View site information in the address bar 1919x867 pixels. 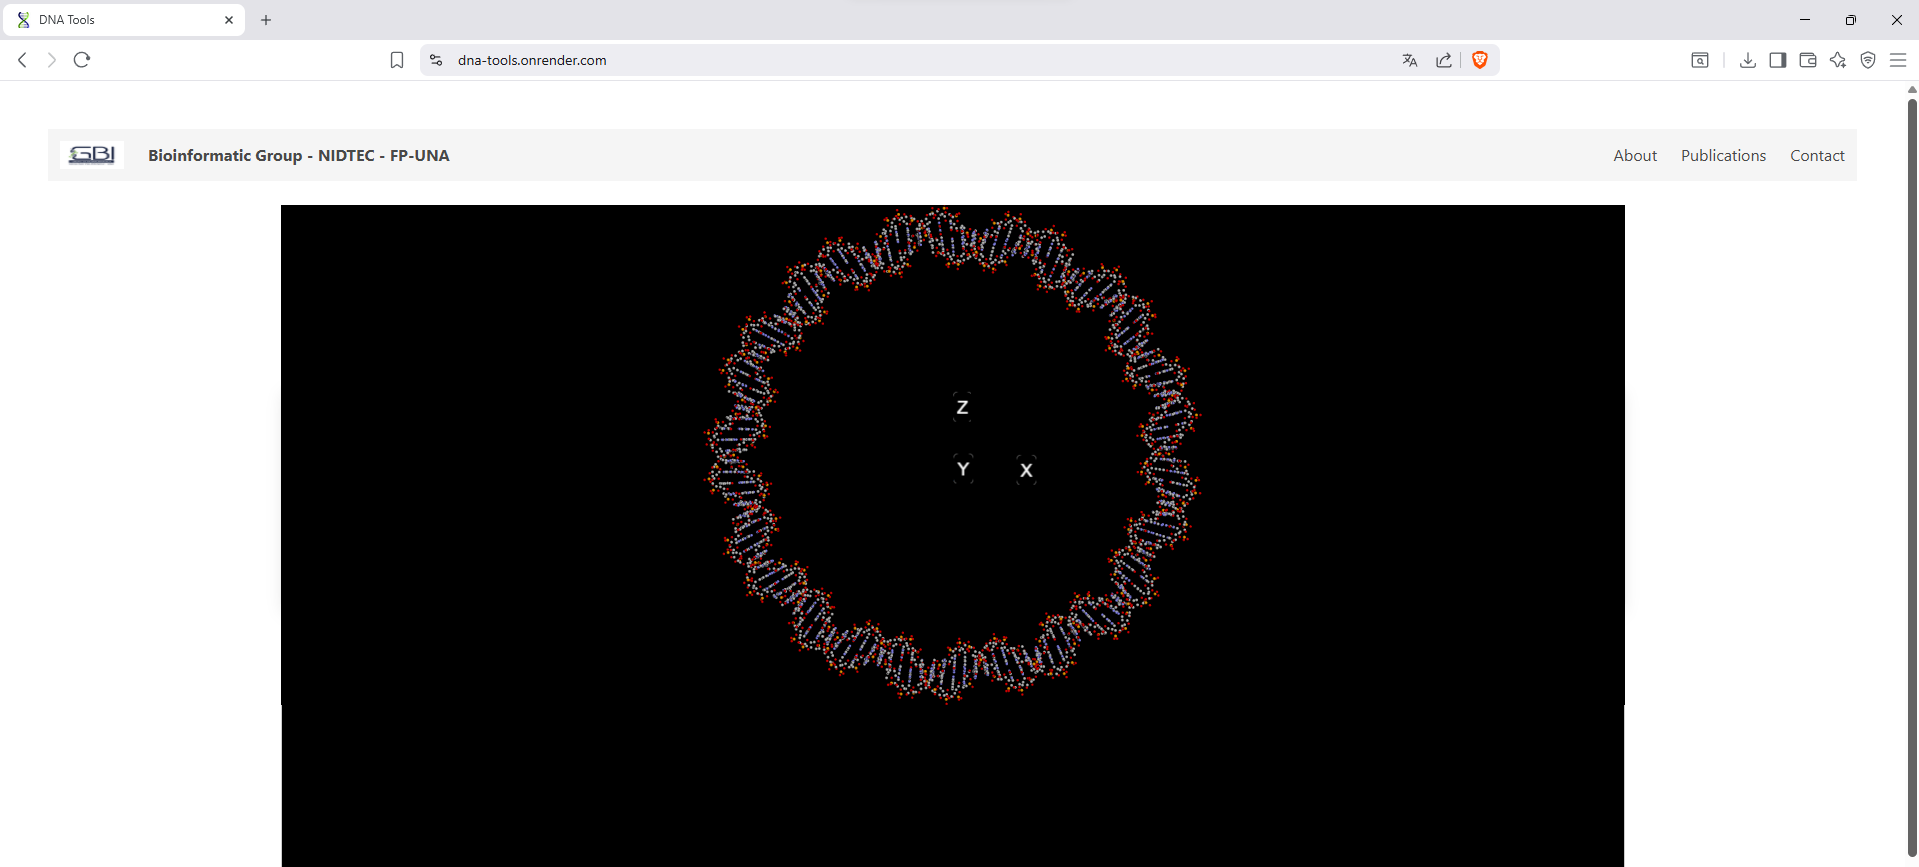[436, 60]
